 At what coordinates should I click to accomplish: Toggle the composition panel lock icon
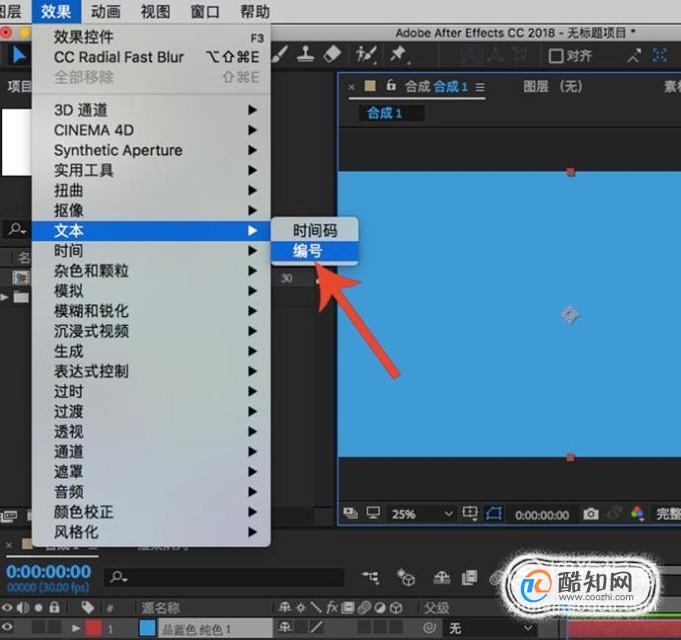pyautogui.click(x=391, y=85)
